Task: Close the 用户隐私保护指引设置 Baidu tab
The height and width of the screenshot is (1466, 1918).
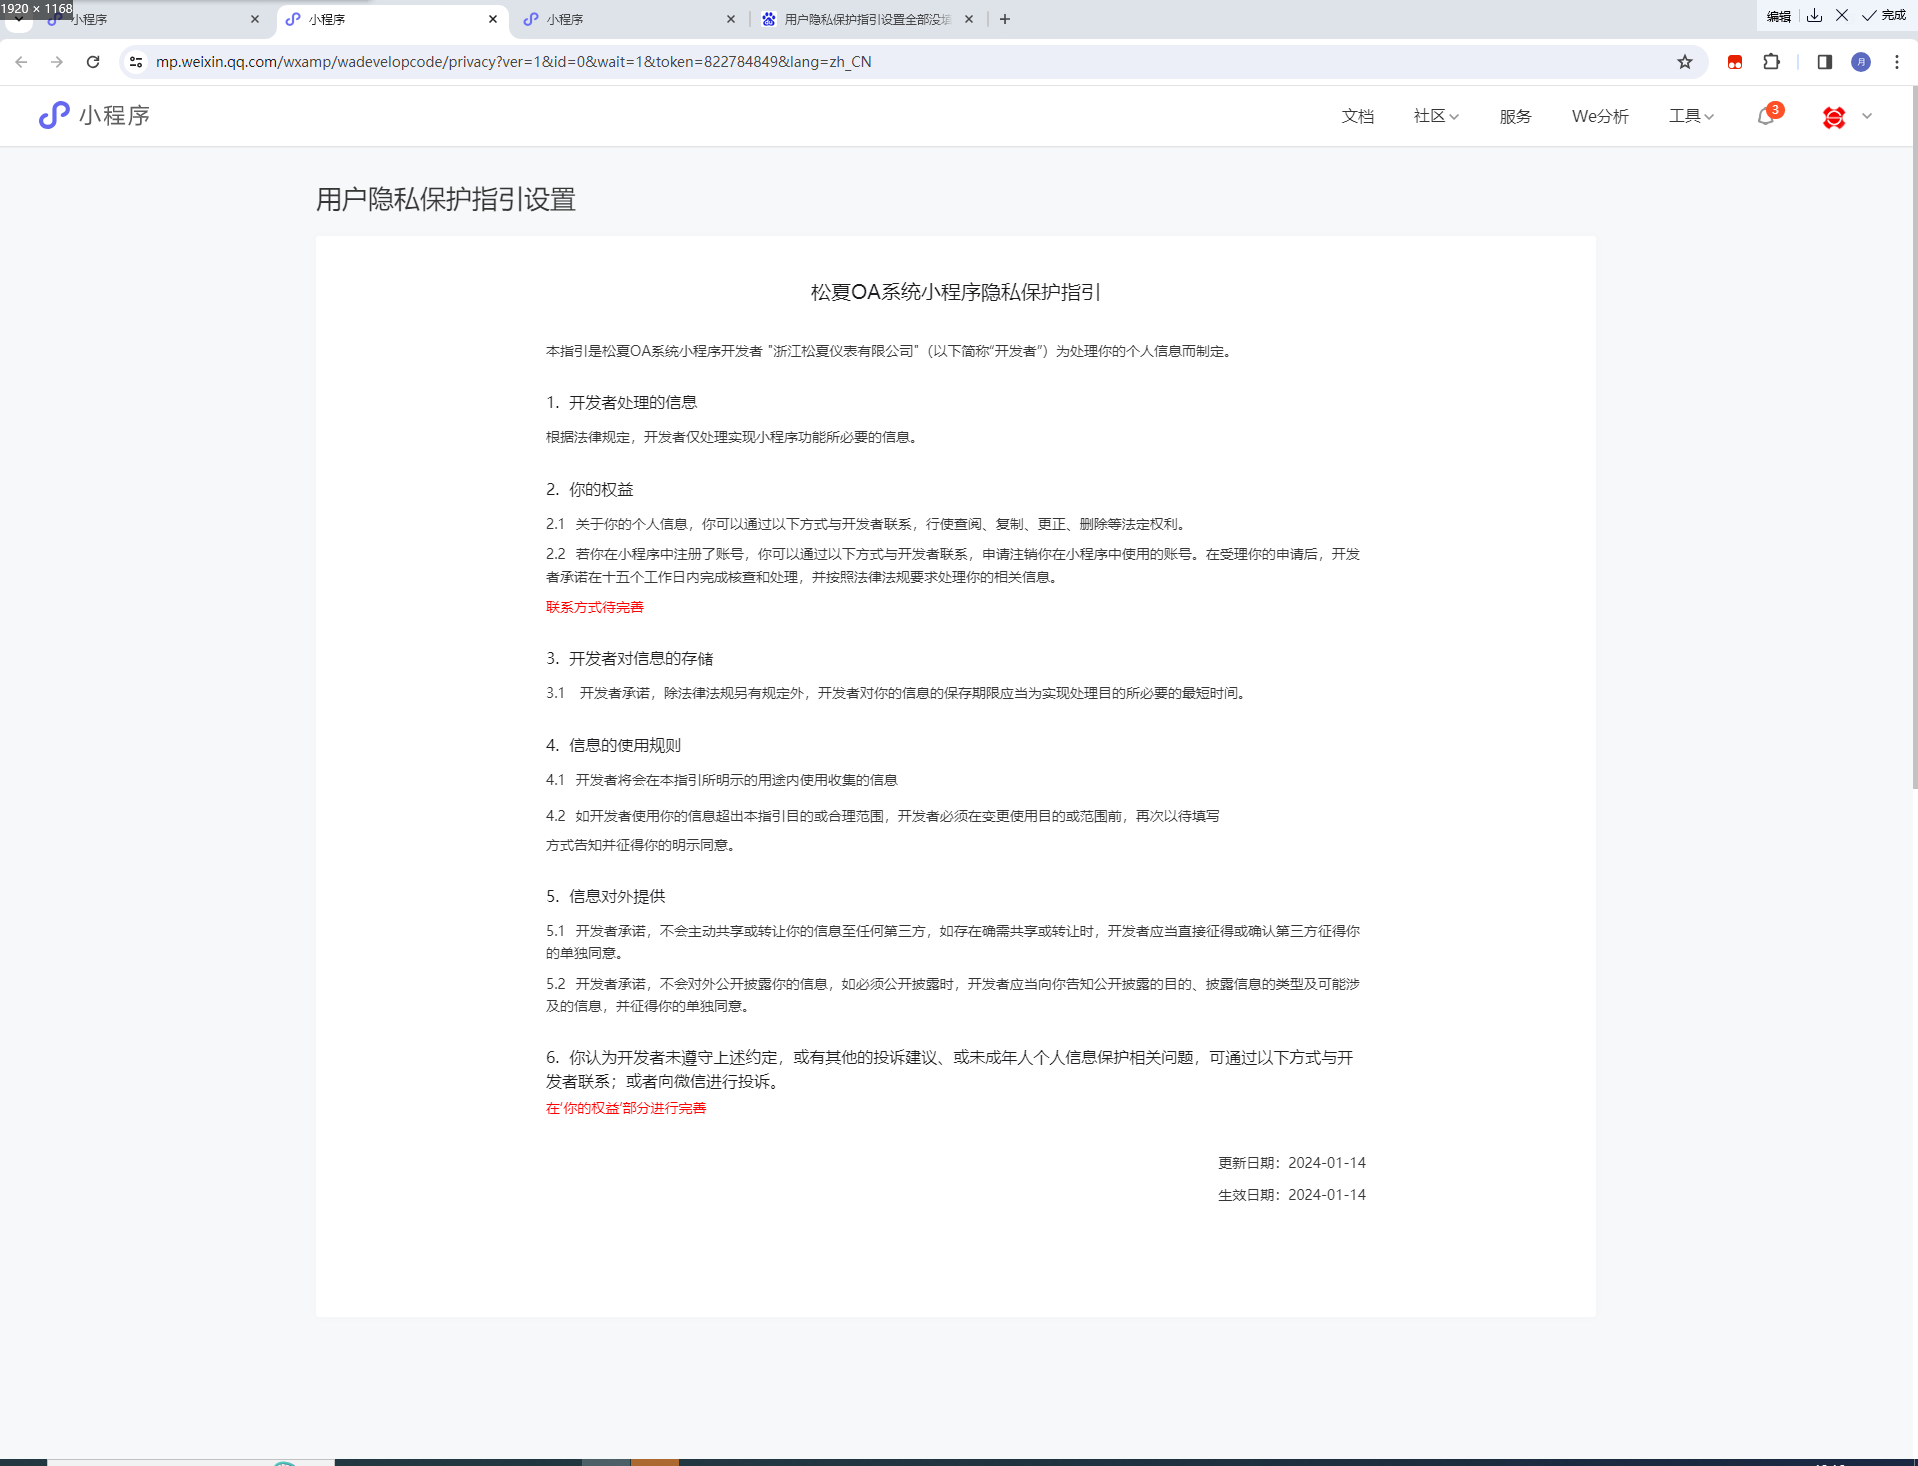Action: click(x=969, y=19)
